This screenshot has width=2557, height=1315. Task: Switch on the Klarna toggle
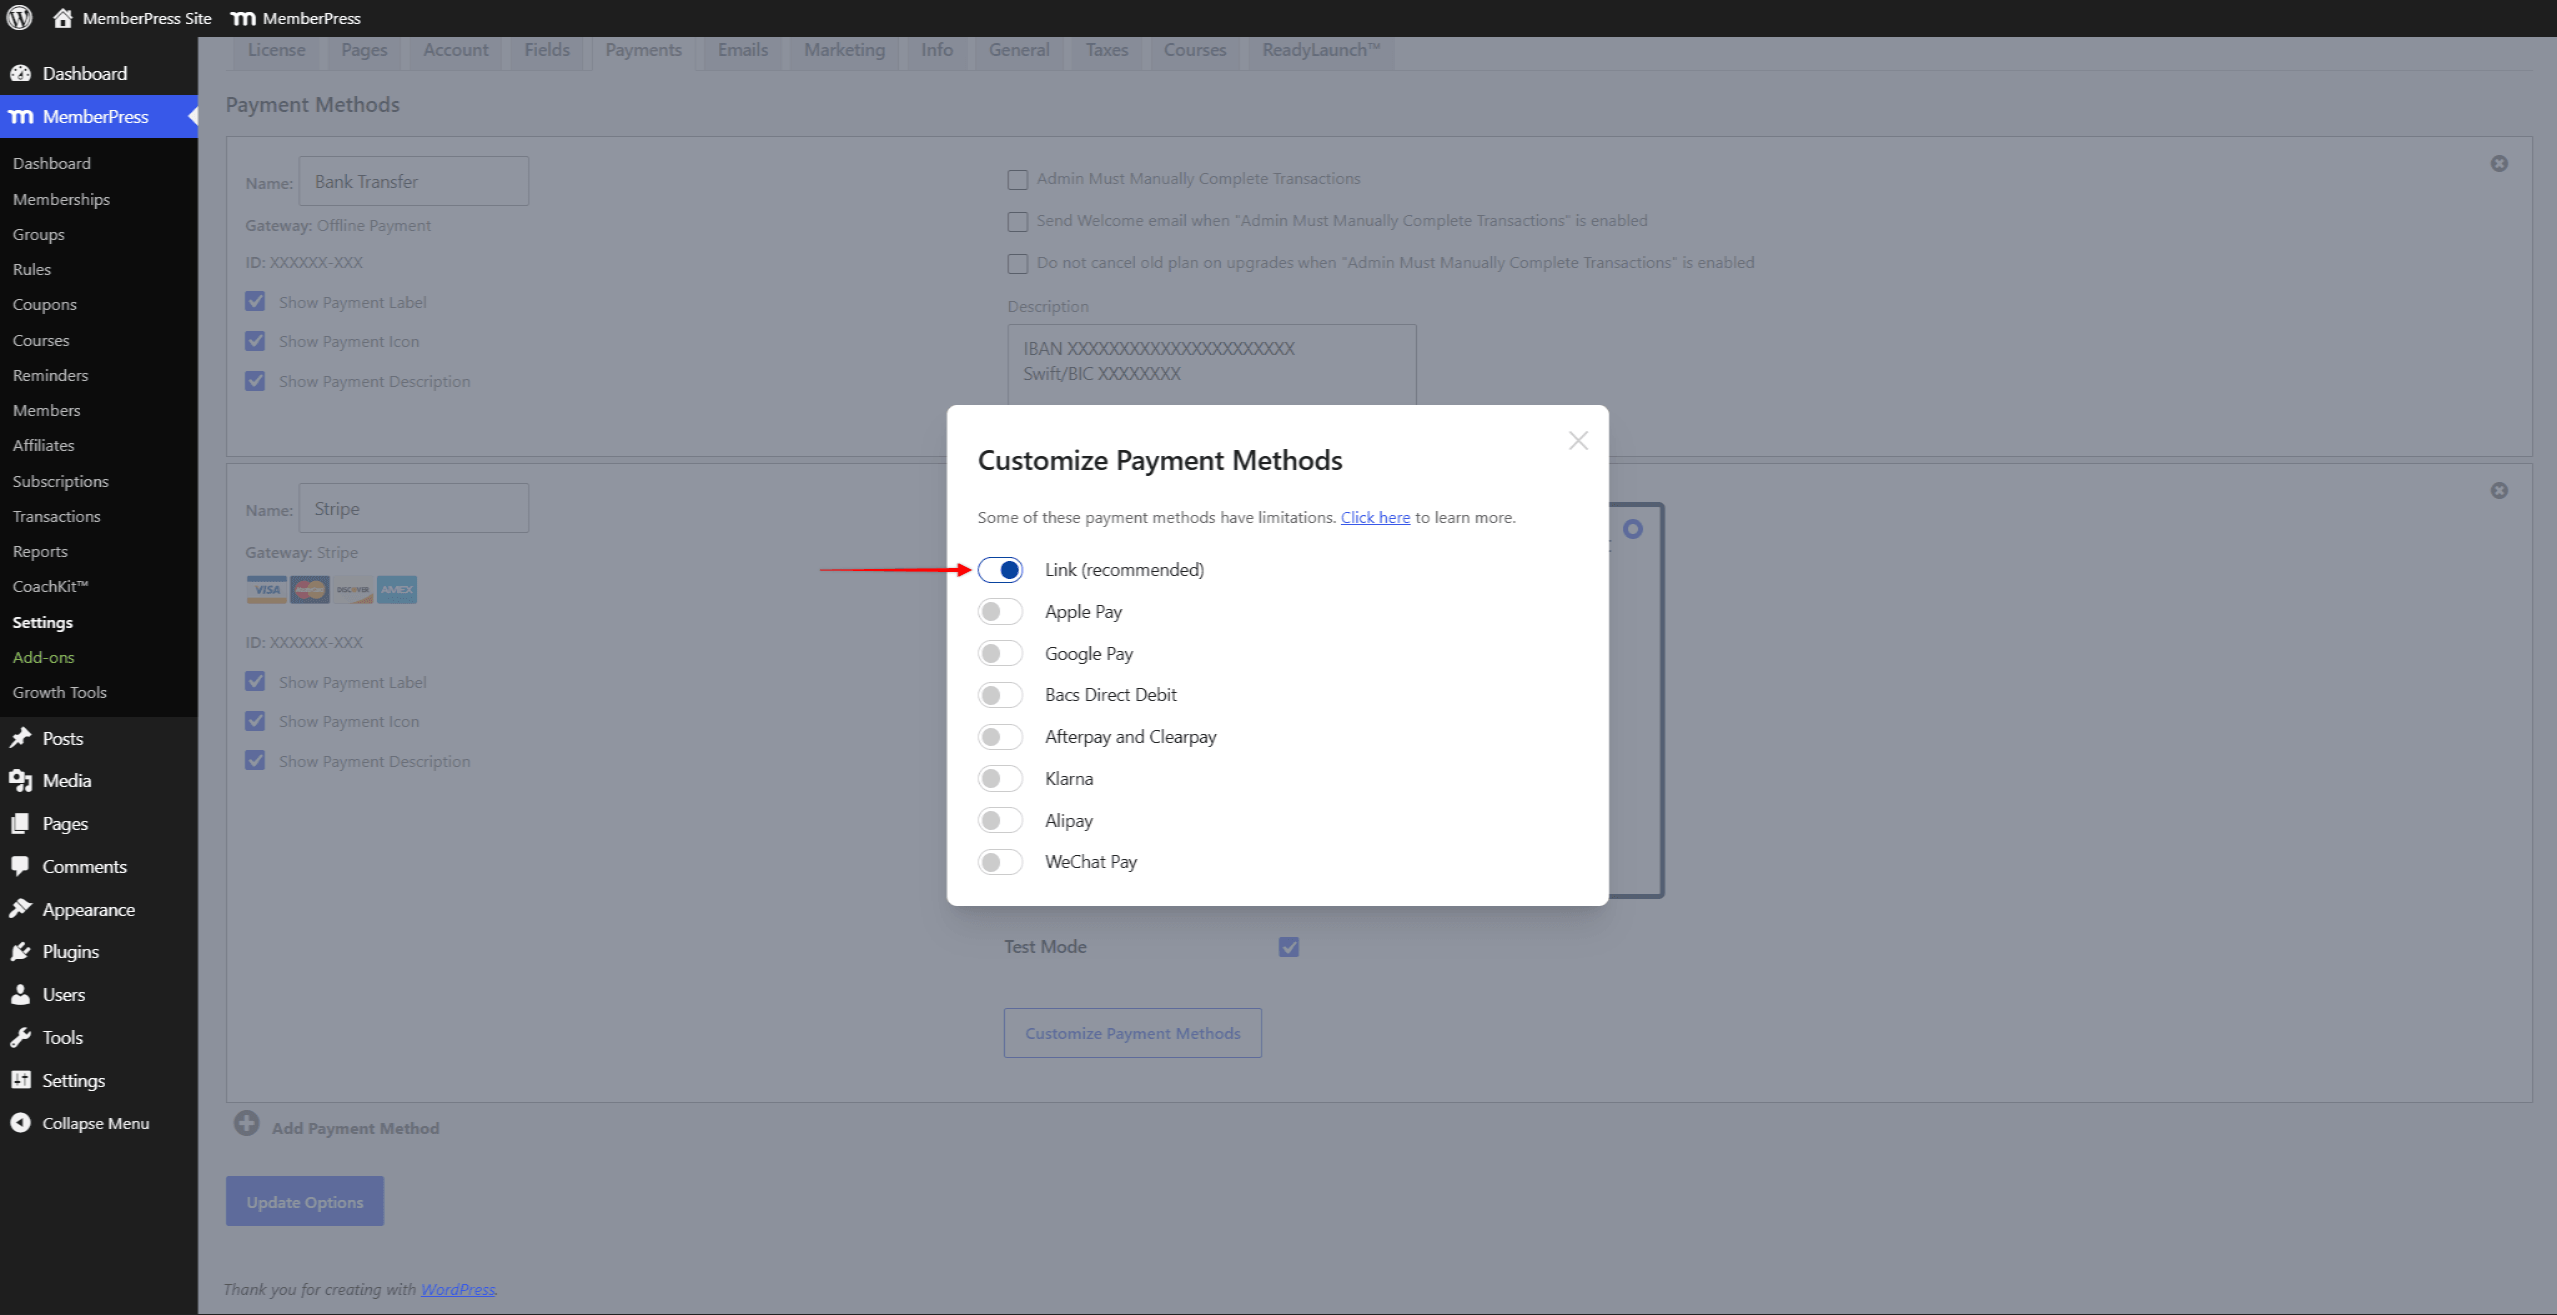pyautogui.click(x=1000, y=778)
